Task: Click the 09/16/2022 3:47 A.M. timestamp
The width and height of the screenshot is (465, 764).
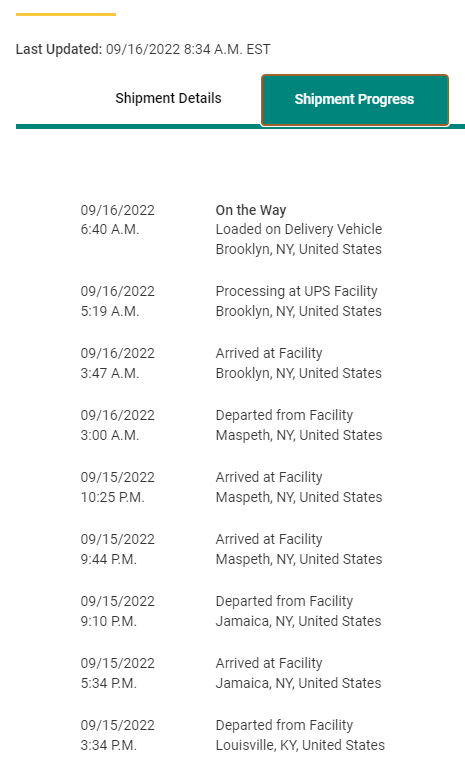Action: (x=117, y=363)
